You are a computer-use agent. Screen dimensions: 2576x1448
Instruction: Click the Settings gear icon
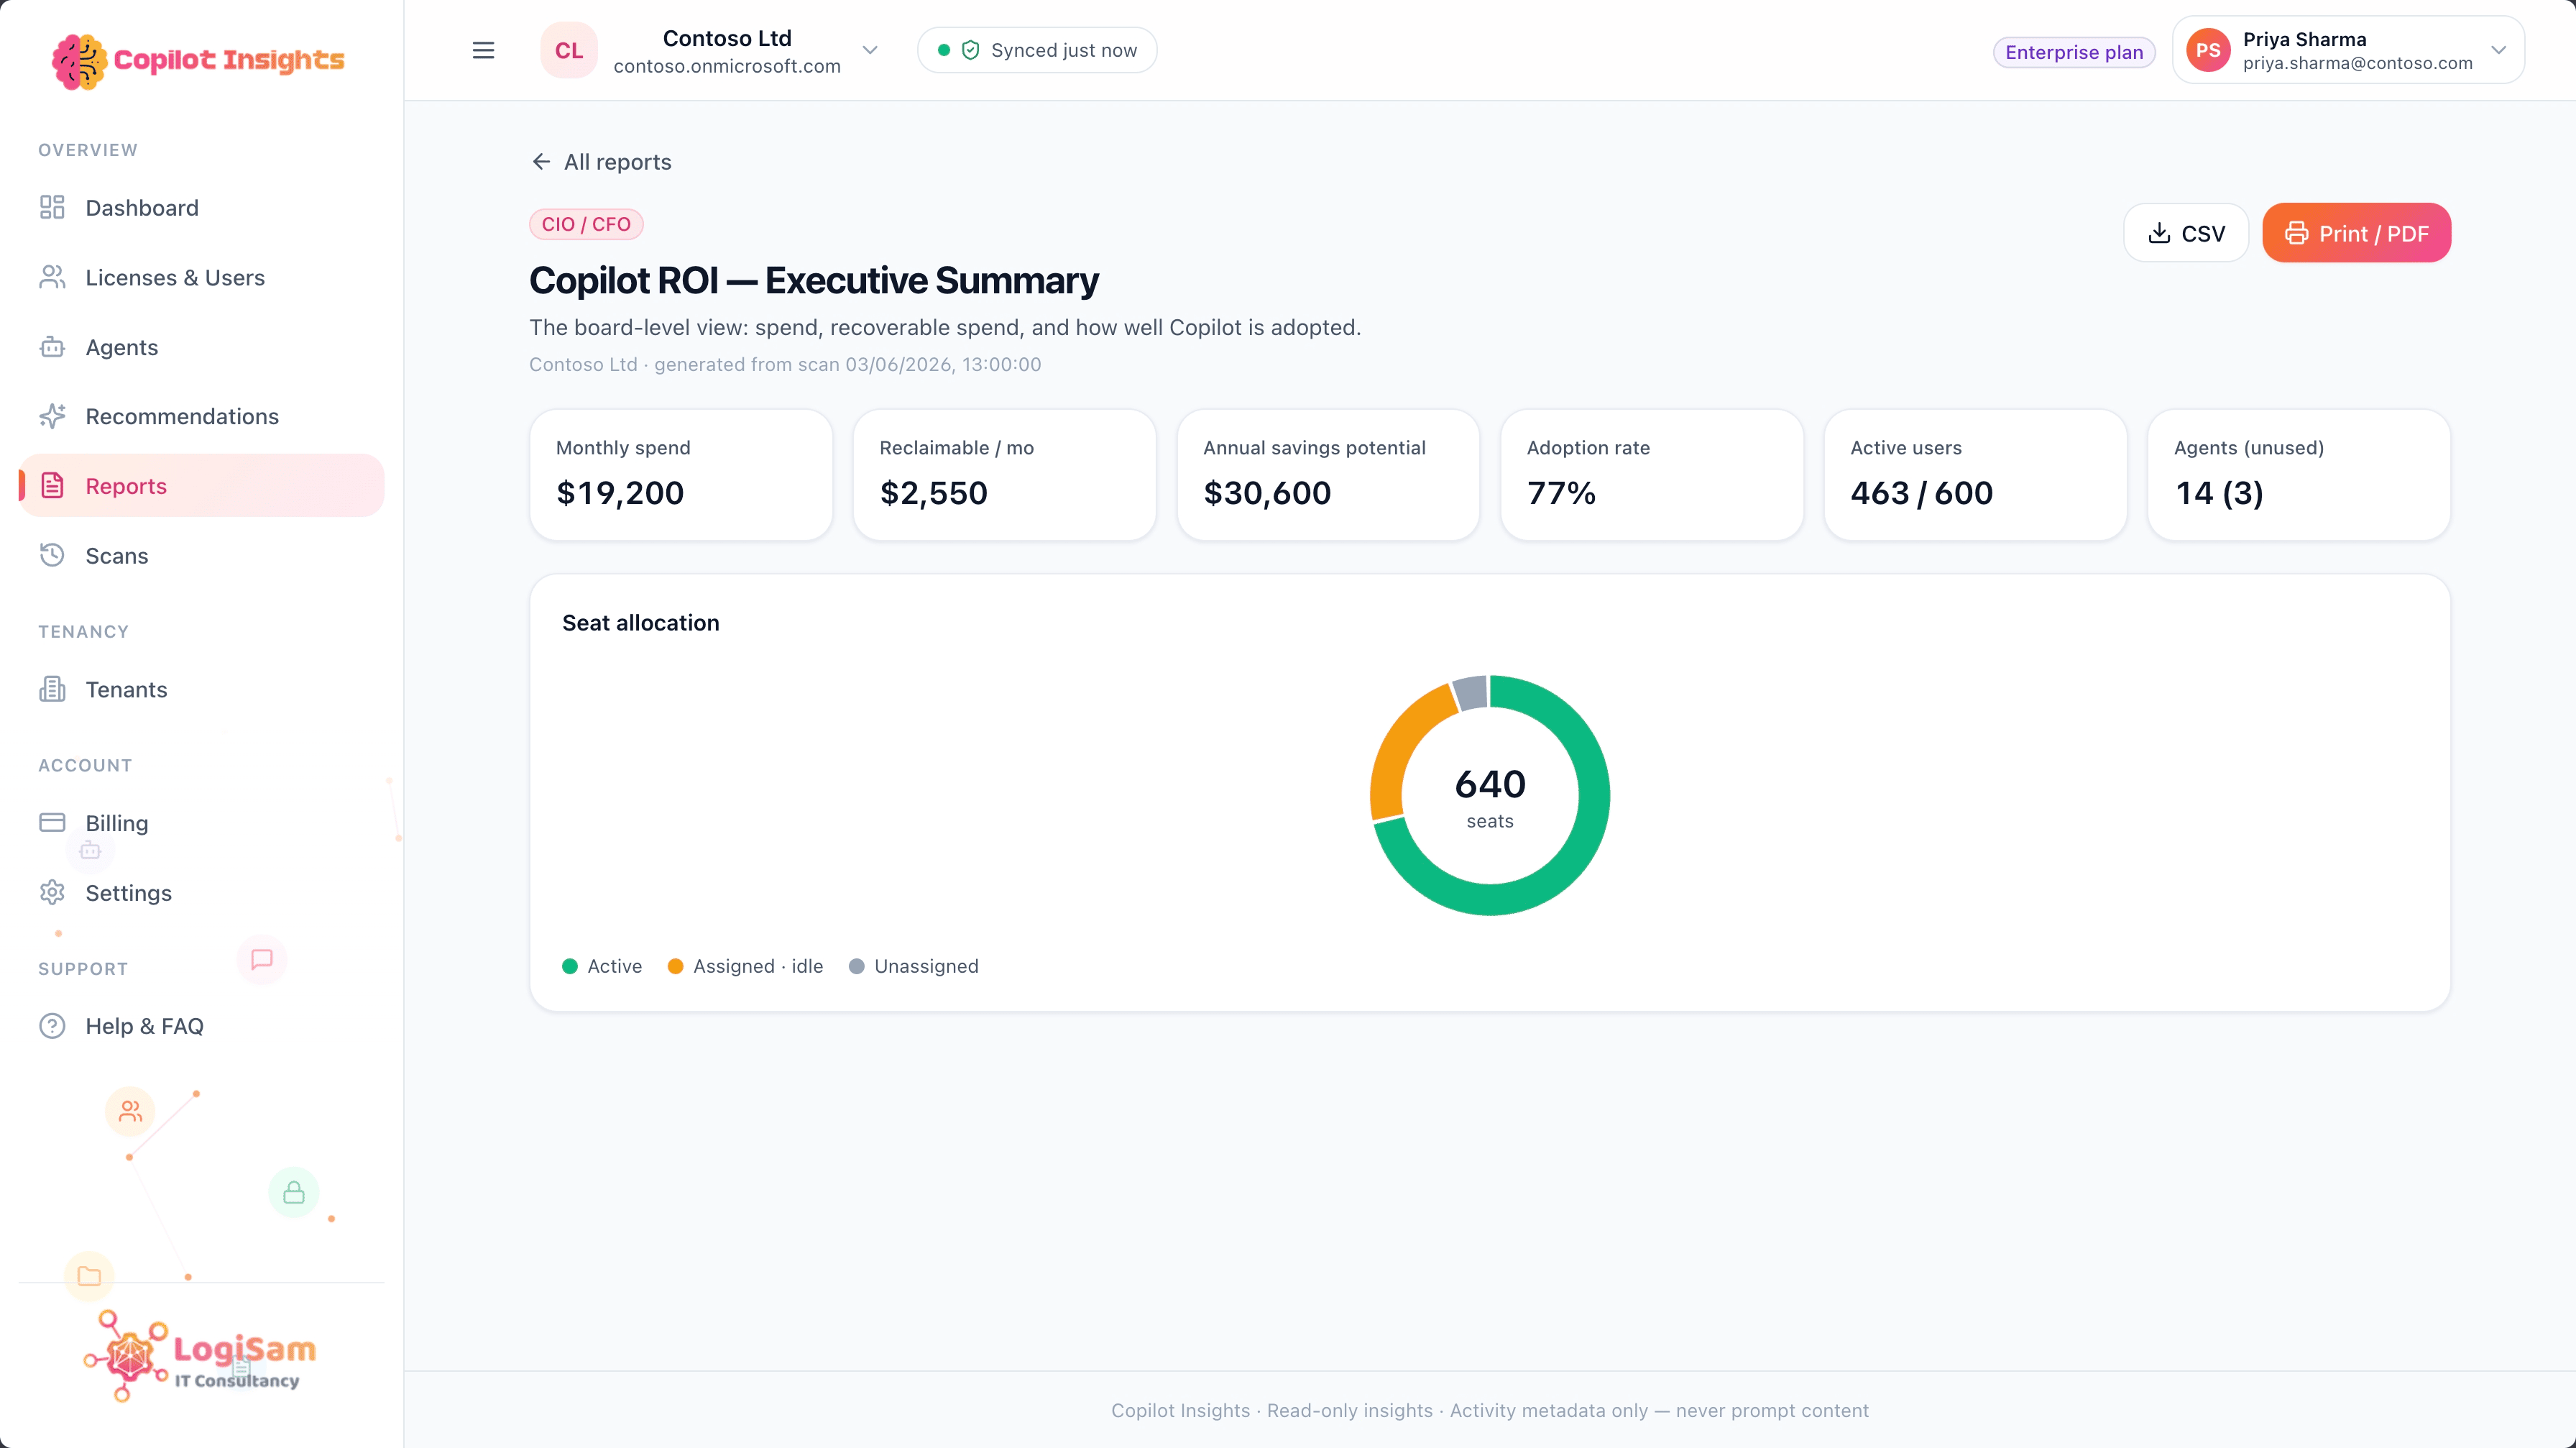[x=52, y=892]
